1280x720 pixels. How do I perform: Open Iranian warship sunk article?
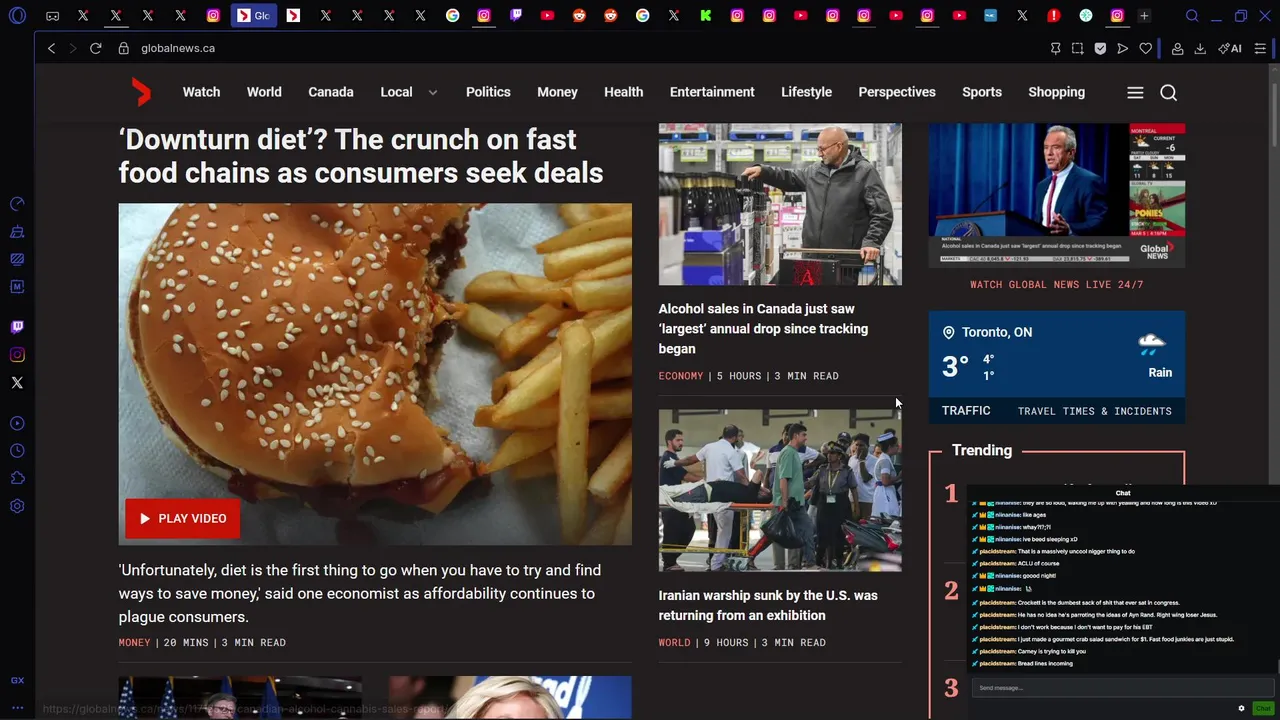point(768,605)
